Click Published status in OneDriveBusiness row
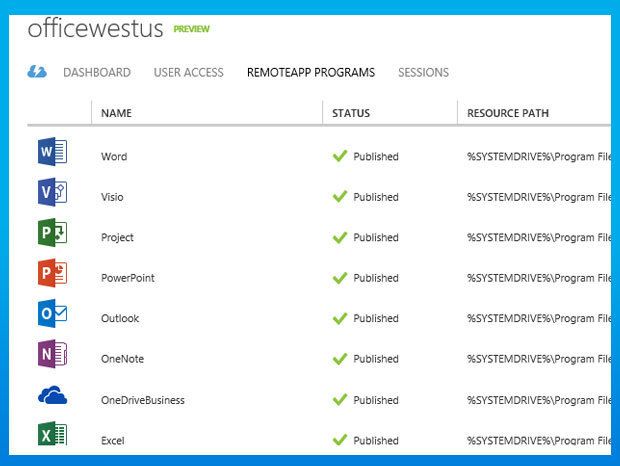The height and width of the screenshot is (466, 620). click(x=376, y=400)
